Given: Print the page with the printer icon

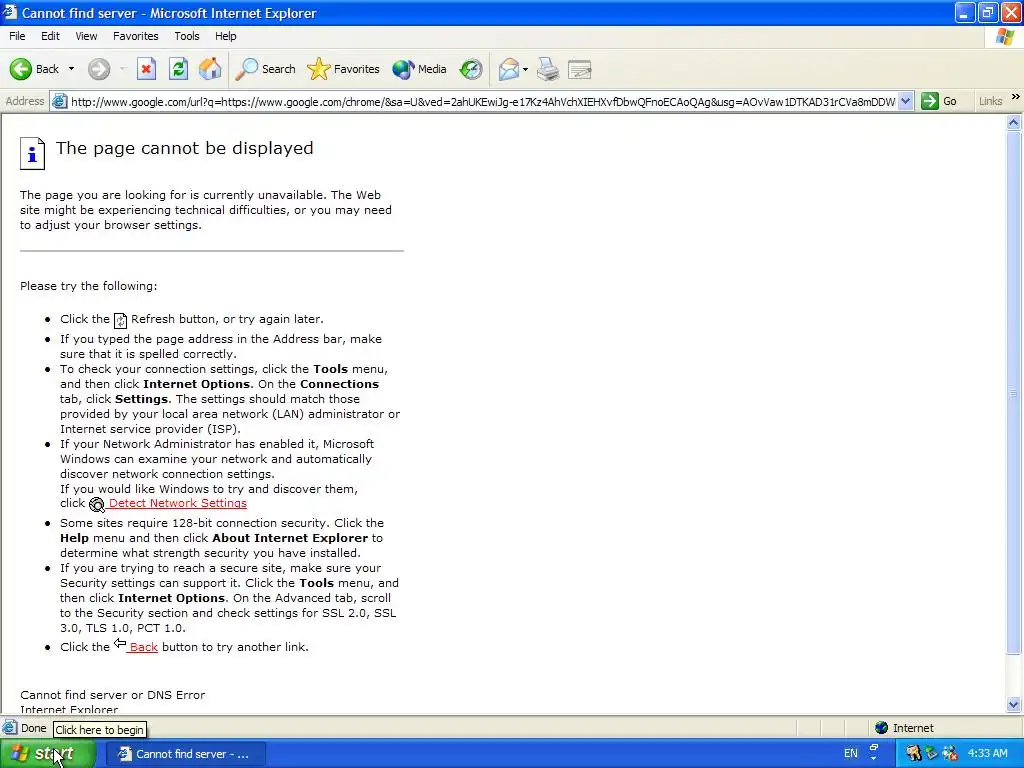Looking at the screenshot, I should click(548, 69).
